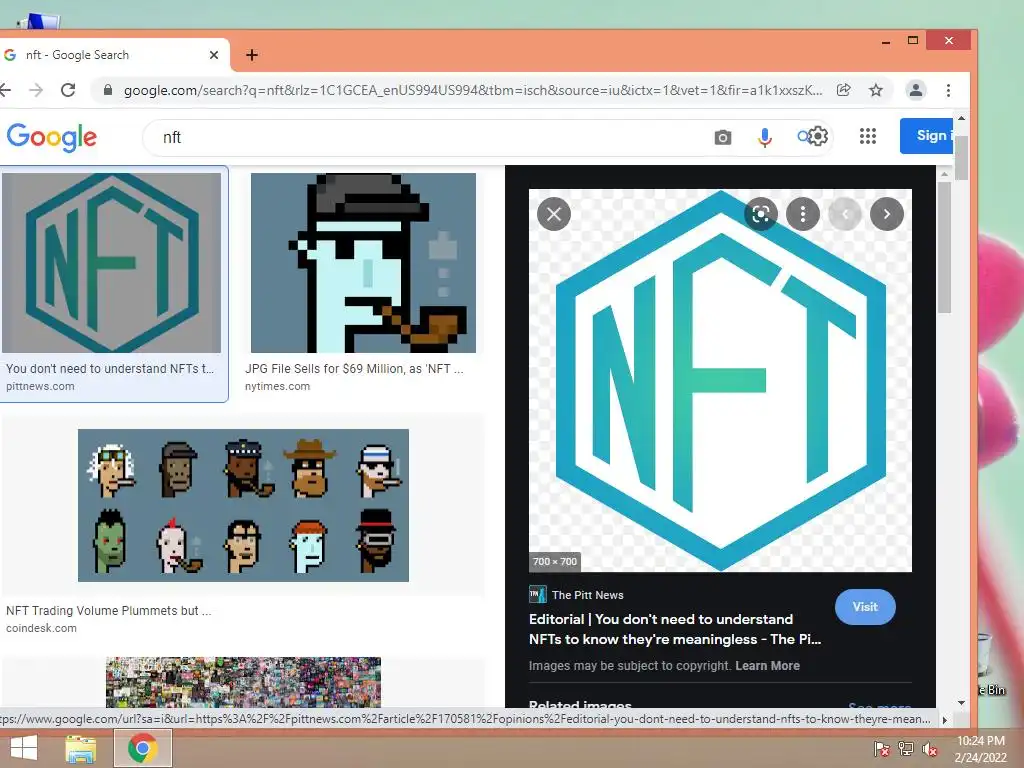The width and height of the screenshot is (1024, 768).
Task: Search inside image with Lens icon
Action: 761,214
